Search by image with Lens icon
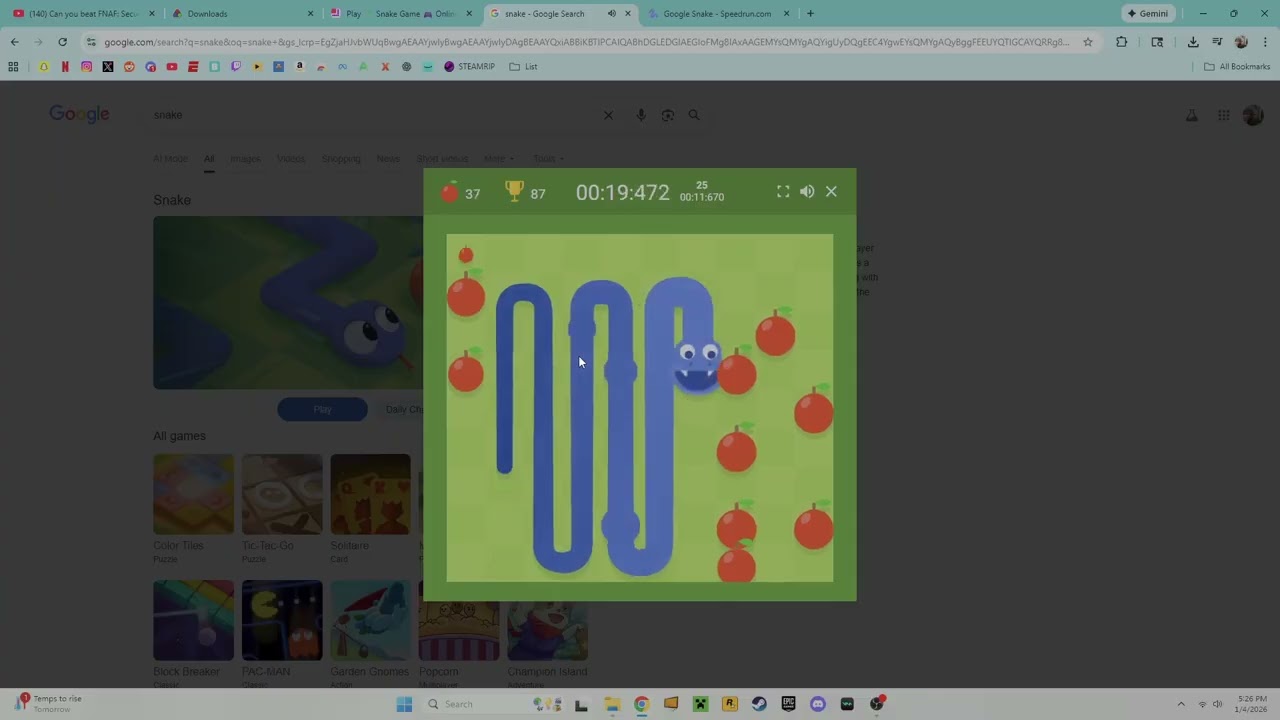 668,115
